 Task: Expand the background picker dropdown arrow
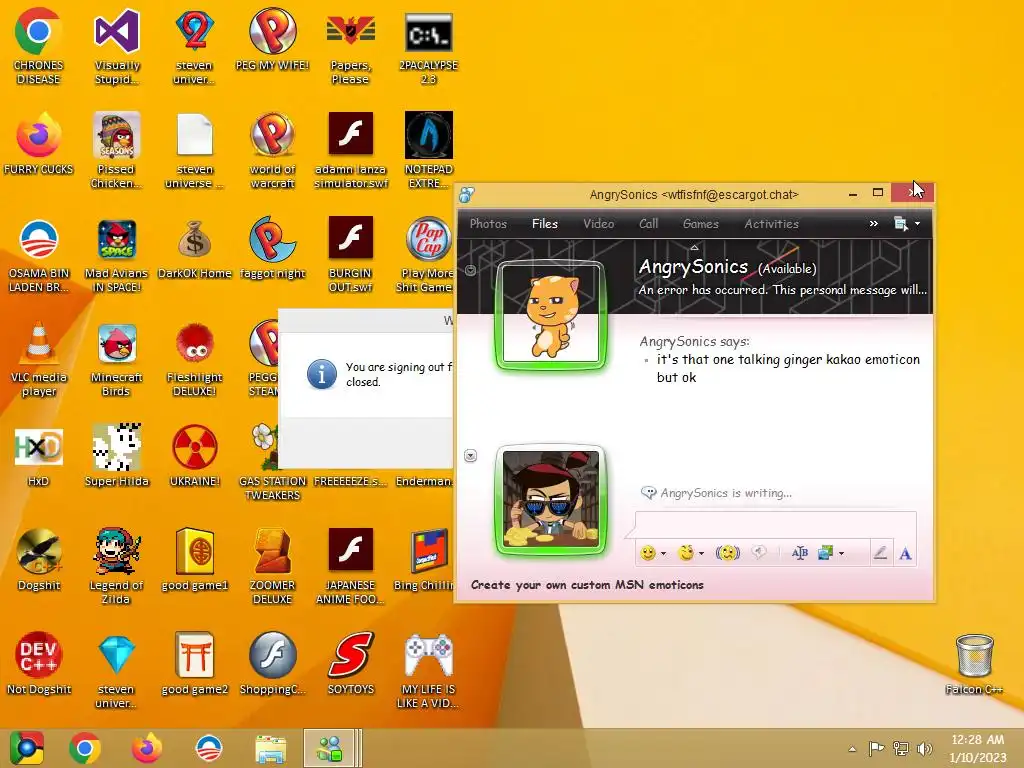tap(841, 554)
